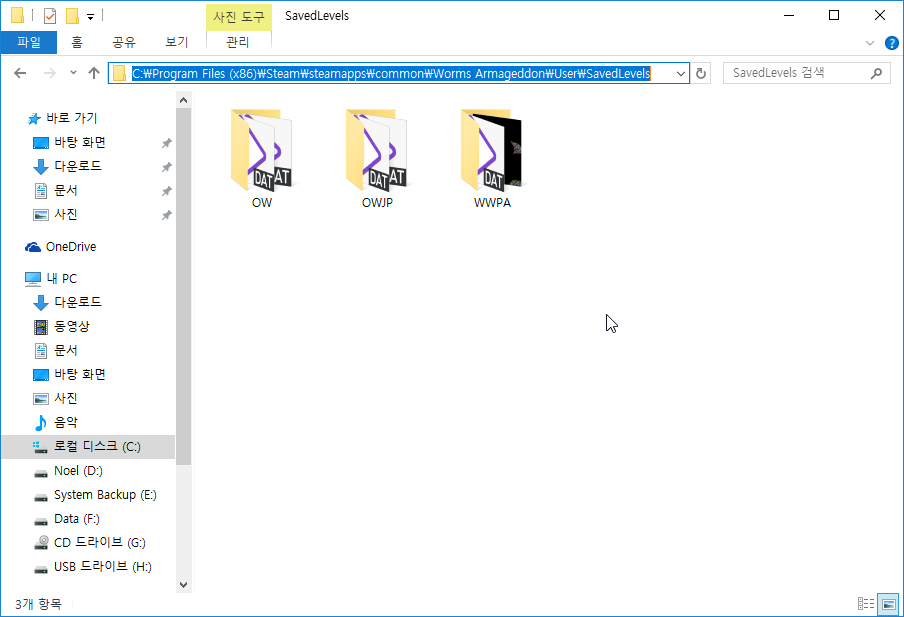
Task: Click the properties quick access icon
Action: [50, 16]
